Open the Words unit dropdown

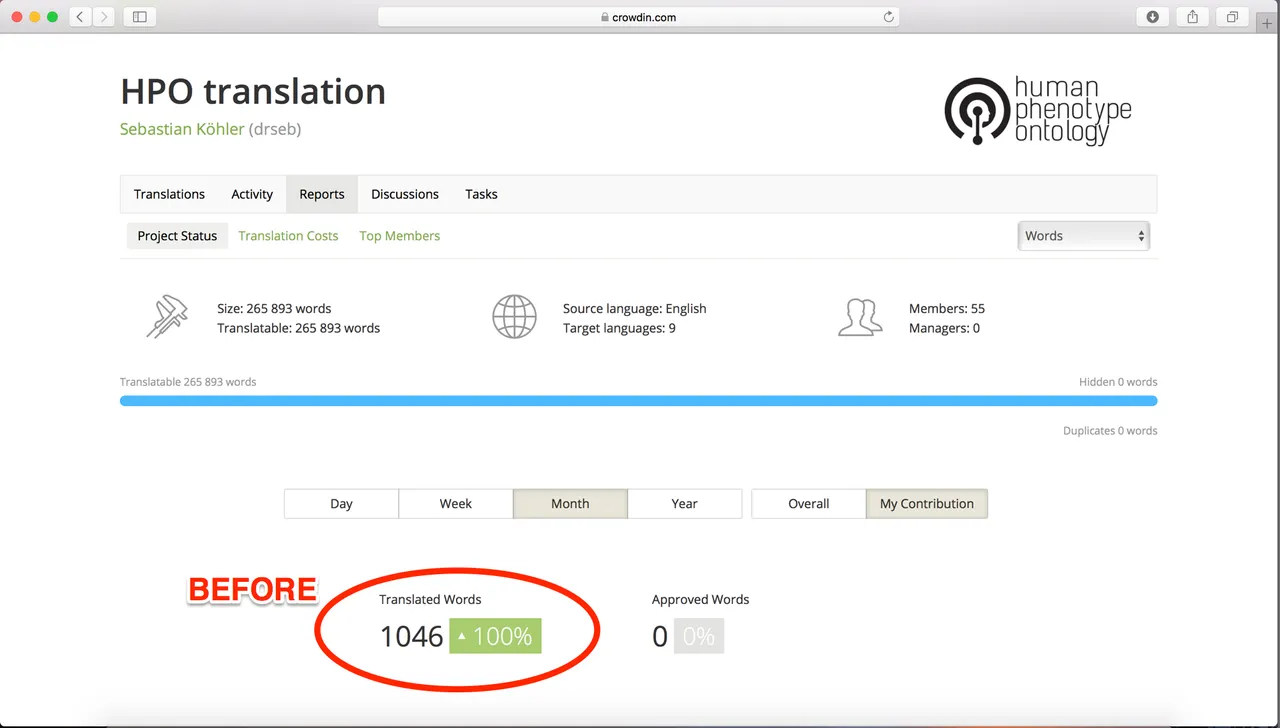click(x=1084, y=236)
